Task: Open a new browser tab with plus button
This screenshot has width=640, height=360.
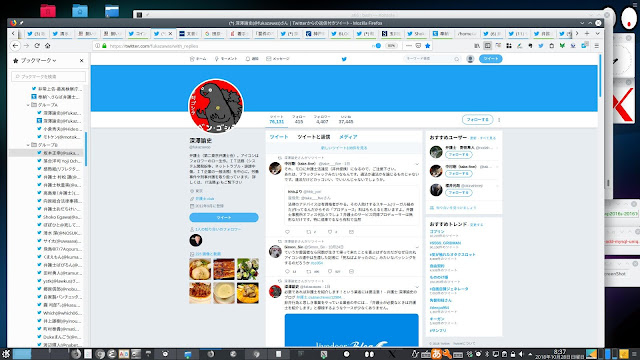Action: click(587, 33)
